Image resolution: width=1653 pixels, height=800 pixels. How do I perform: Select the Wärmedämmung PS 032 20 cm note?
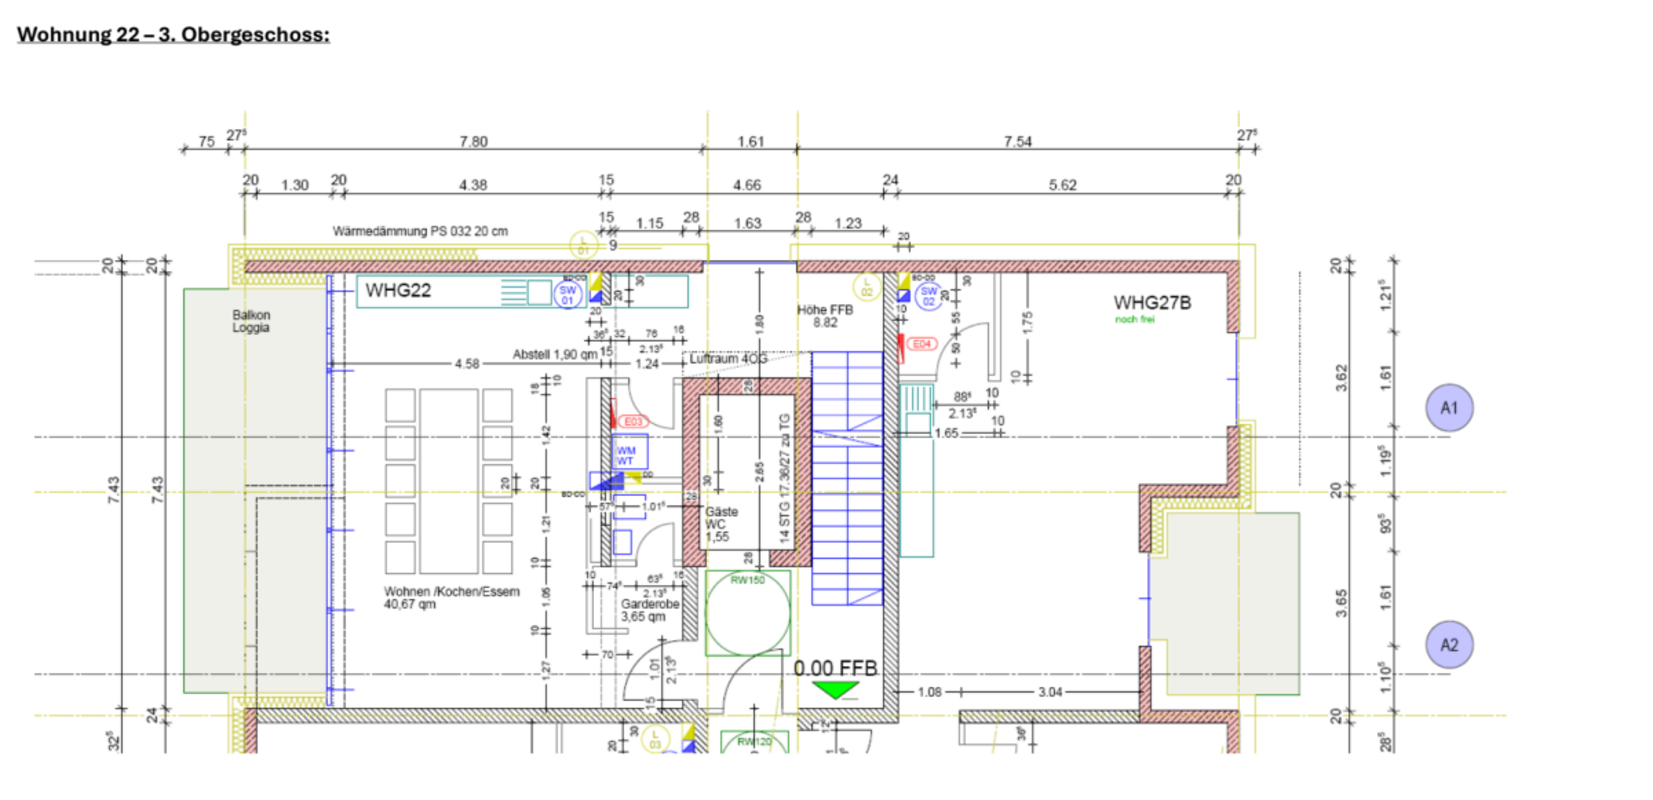[x=420, y=231]
